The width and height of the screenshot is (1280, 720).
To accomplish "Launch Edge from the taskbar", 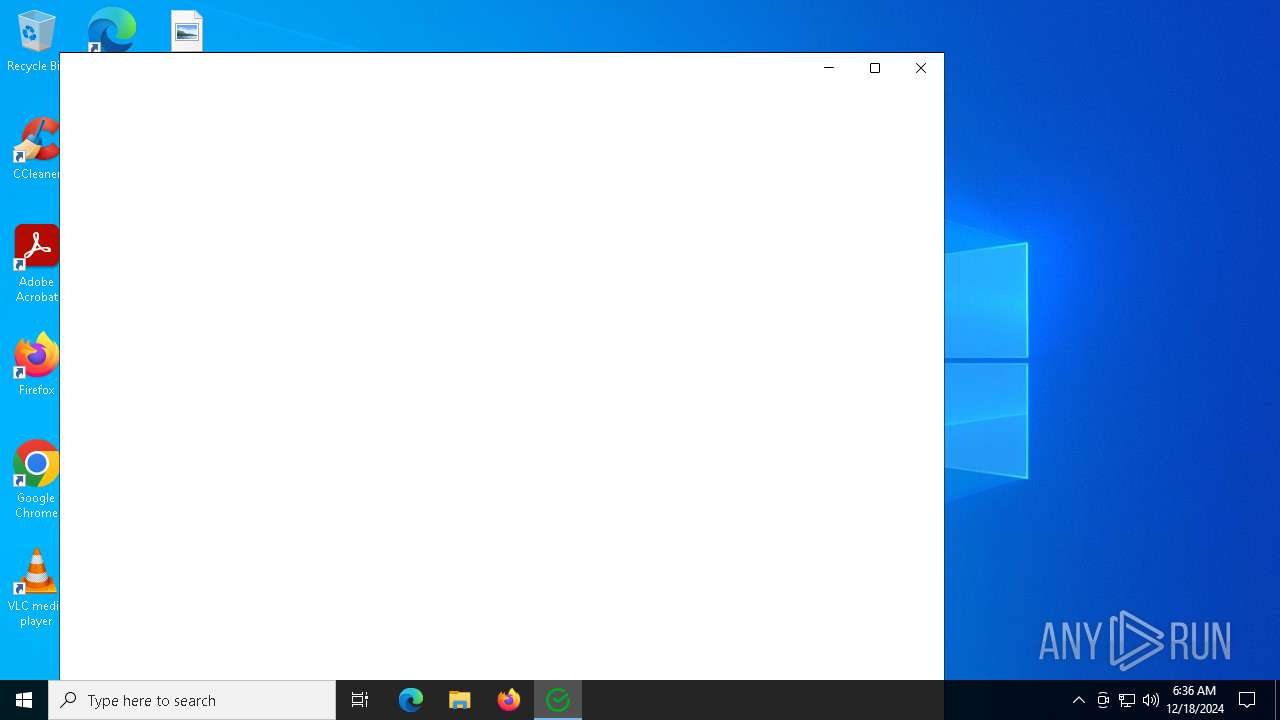I will (x=411, y=700).
